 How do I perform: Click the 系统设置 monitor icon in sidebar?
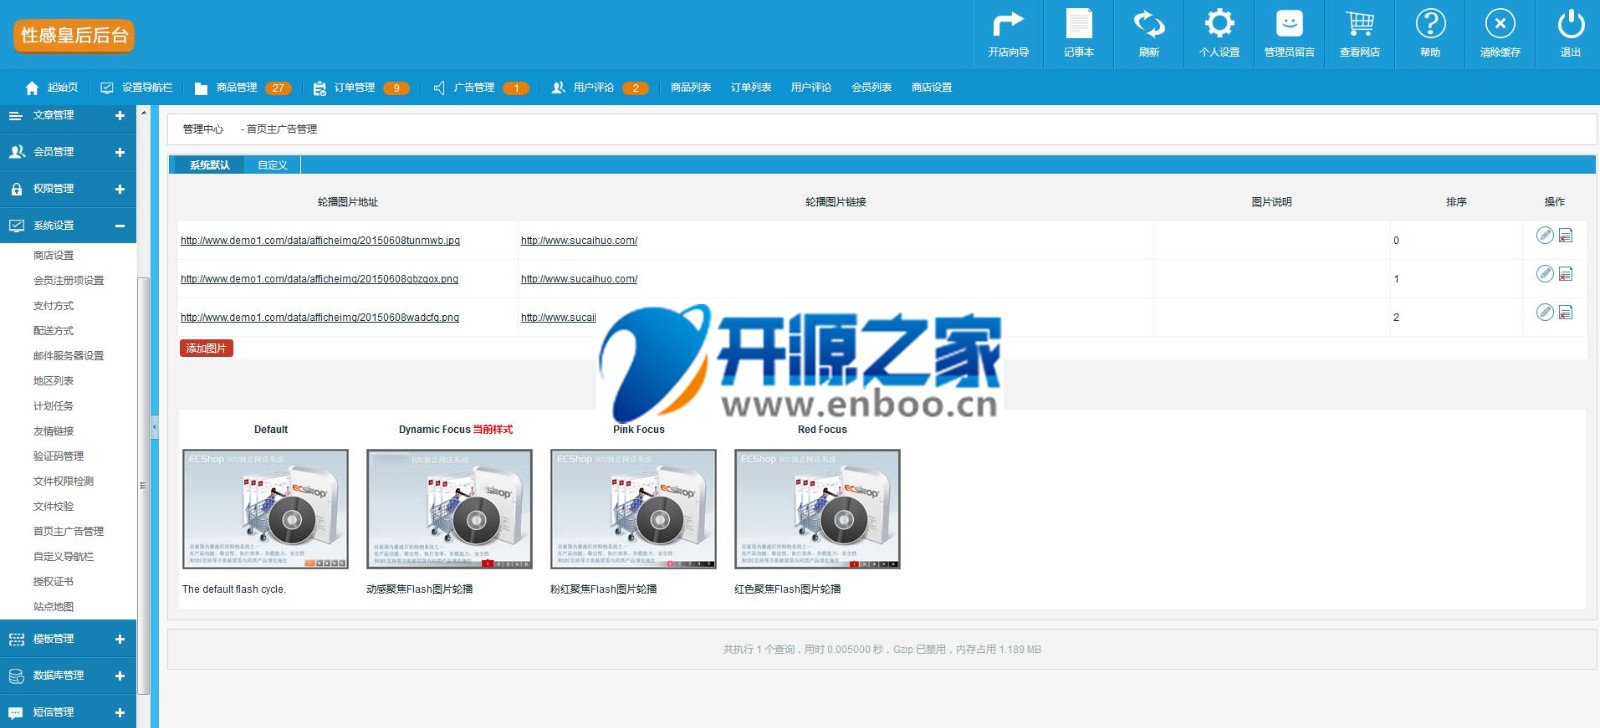[x=16, y=226]
